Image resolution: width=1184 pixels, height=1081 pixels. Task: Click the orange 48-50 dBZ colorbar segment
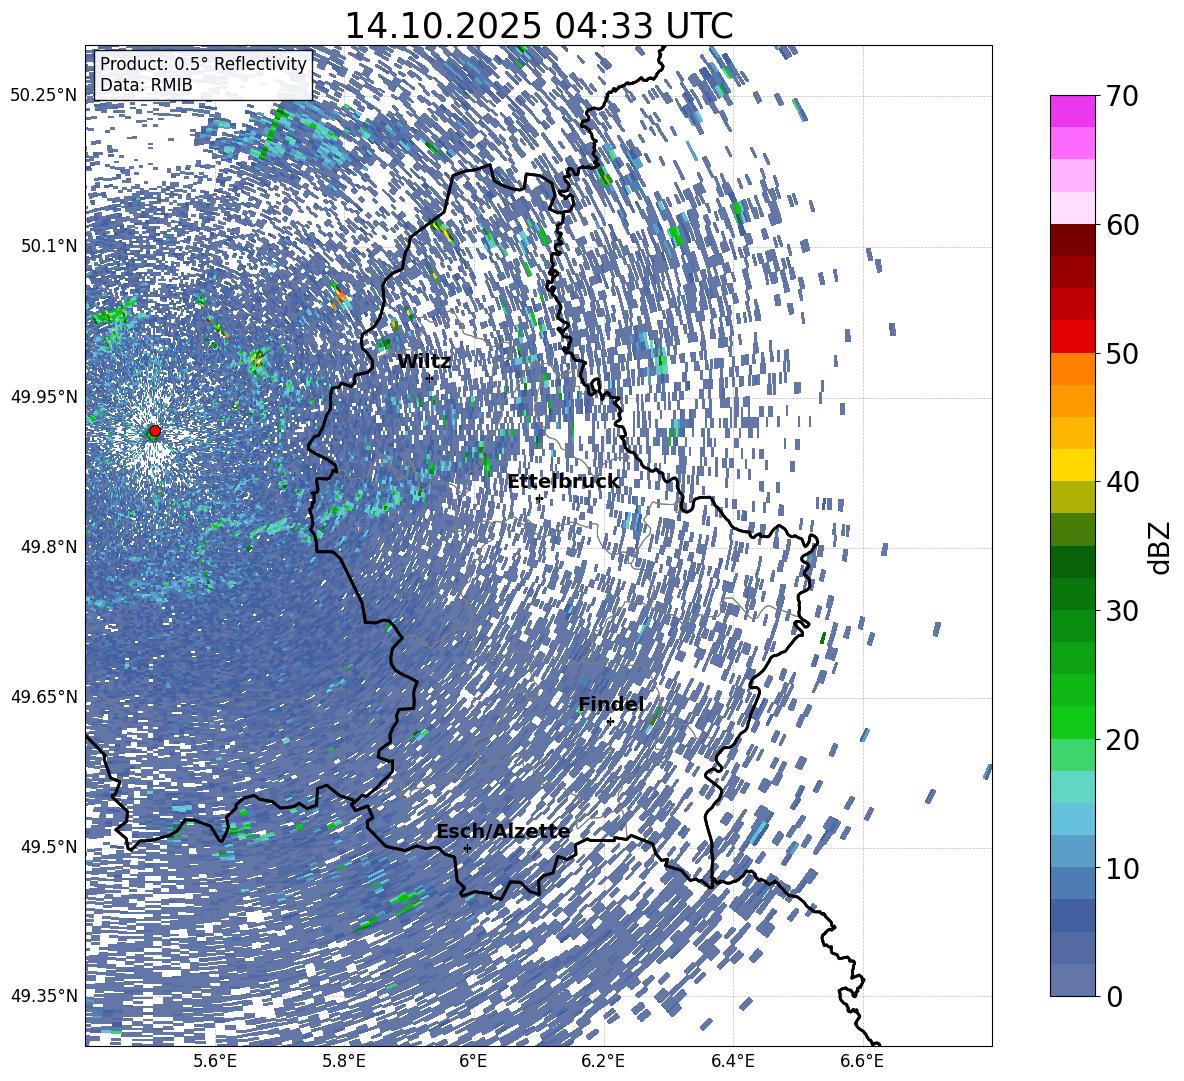click(1072, 368)
